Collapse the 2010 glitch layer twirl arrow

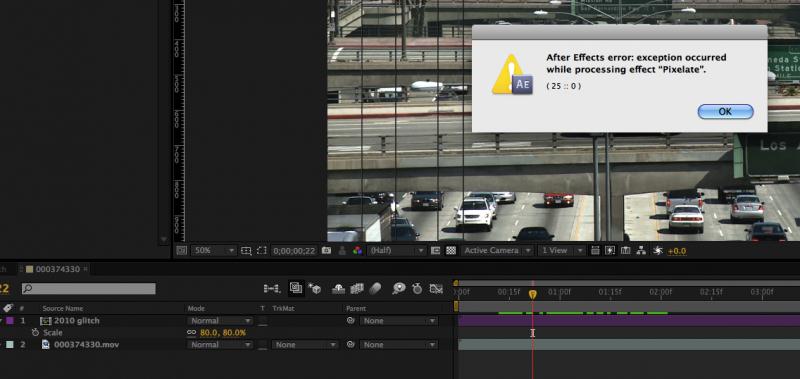pos(1,320)
